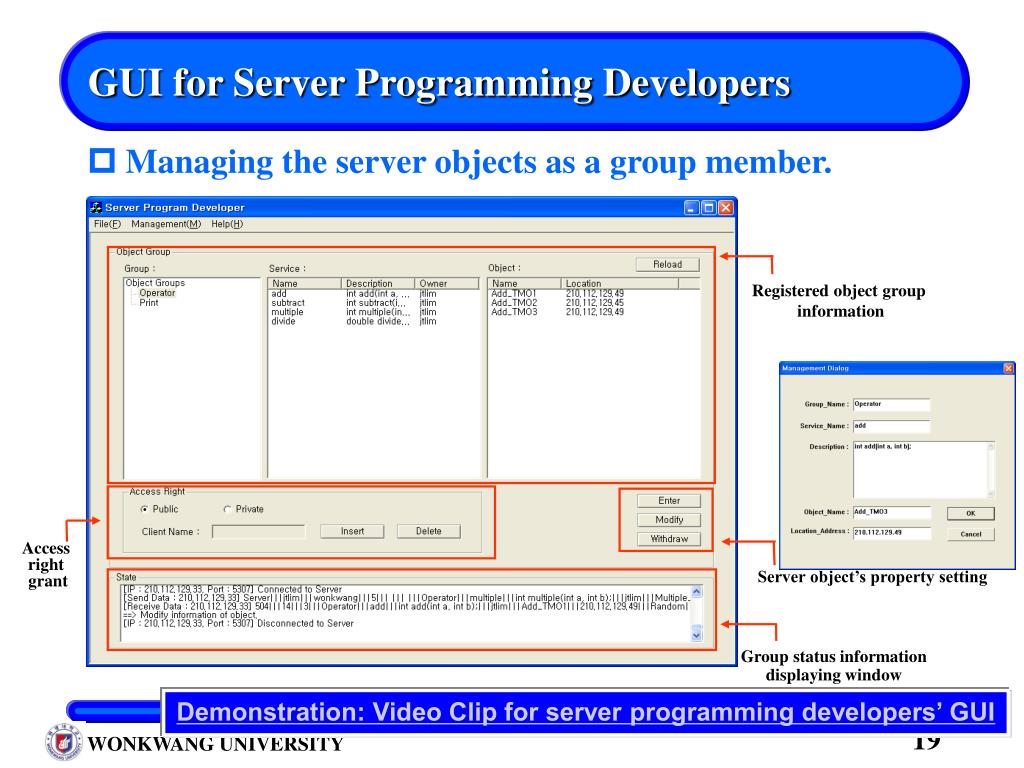Screen dimensions: 1024x768
Task: Click Description scrollbar in Management Dialog
Action: coord(991,470)
